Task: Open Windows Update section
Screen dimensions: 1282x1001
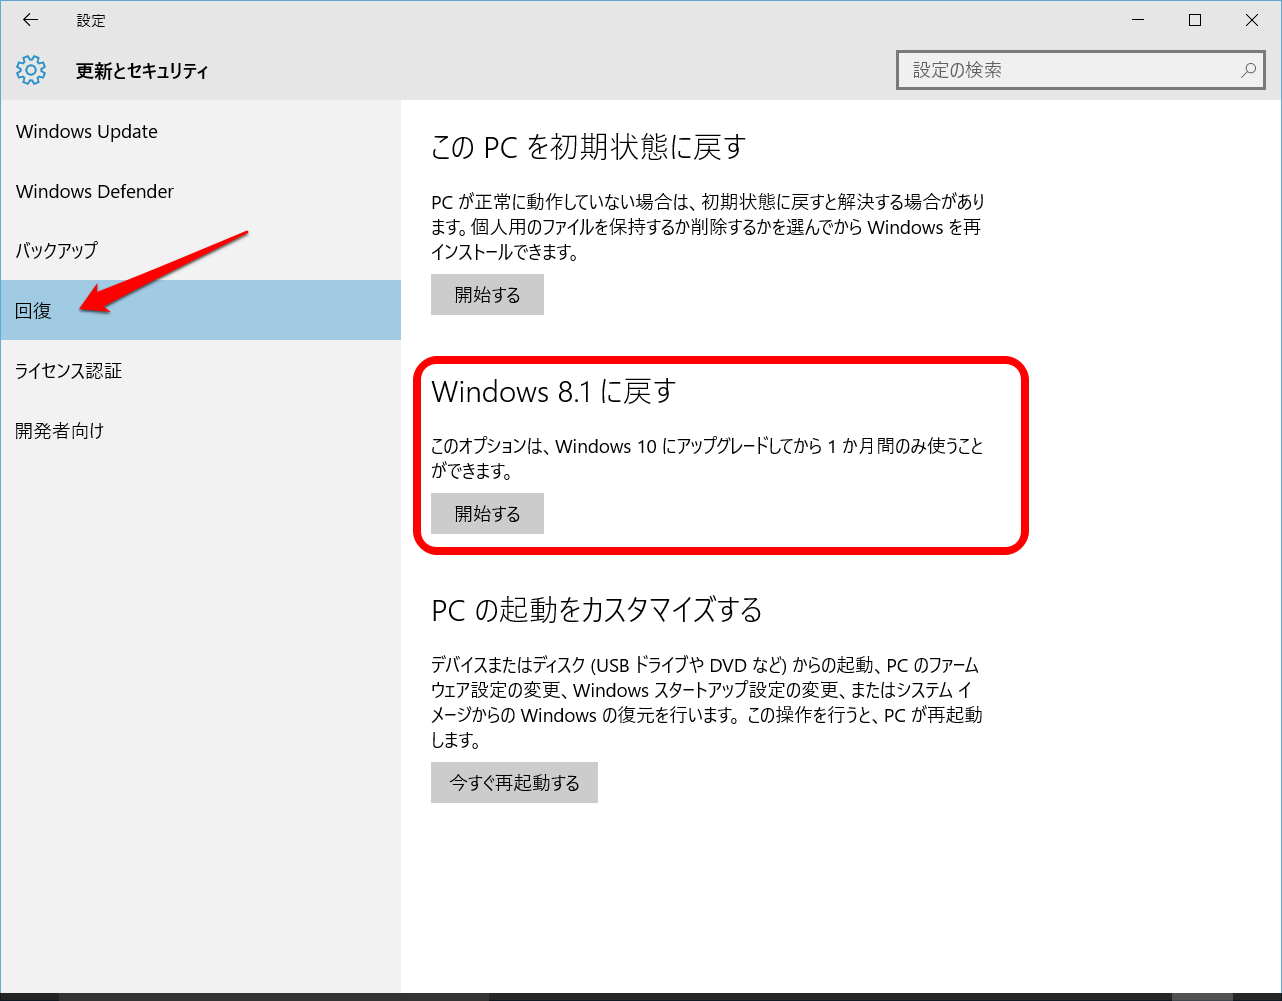Action: 200,131
